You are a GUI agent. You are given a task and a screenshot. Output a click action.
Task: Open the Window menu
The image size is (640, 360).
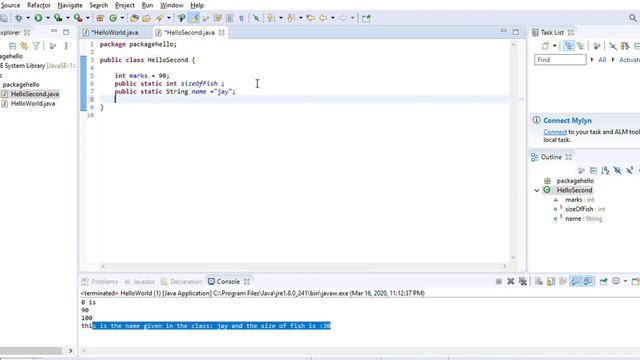[x=171, y=5]
